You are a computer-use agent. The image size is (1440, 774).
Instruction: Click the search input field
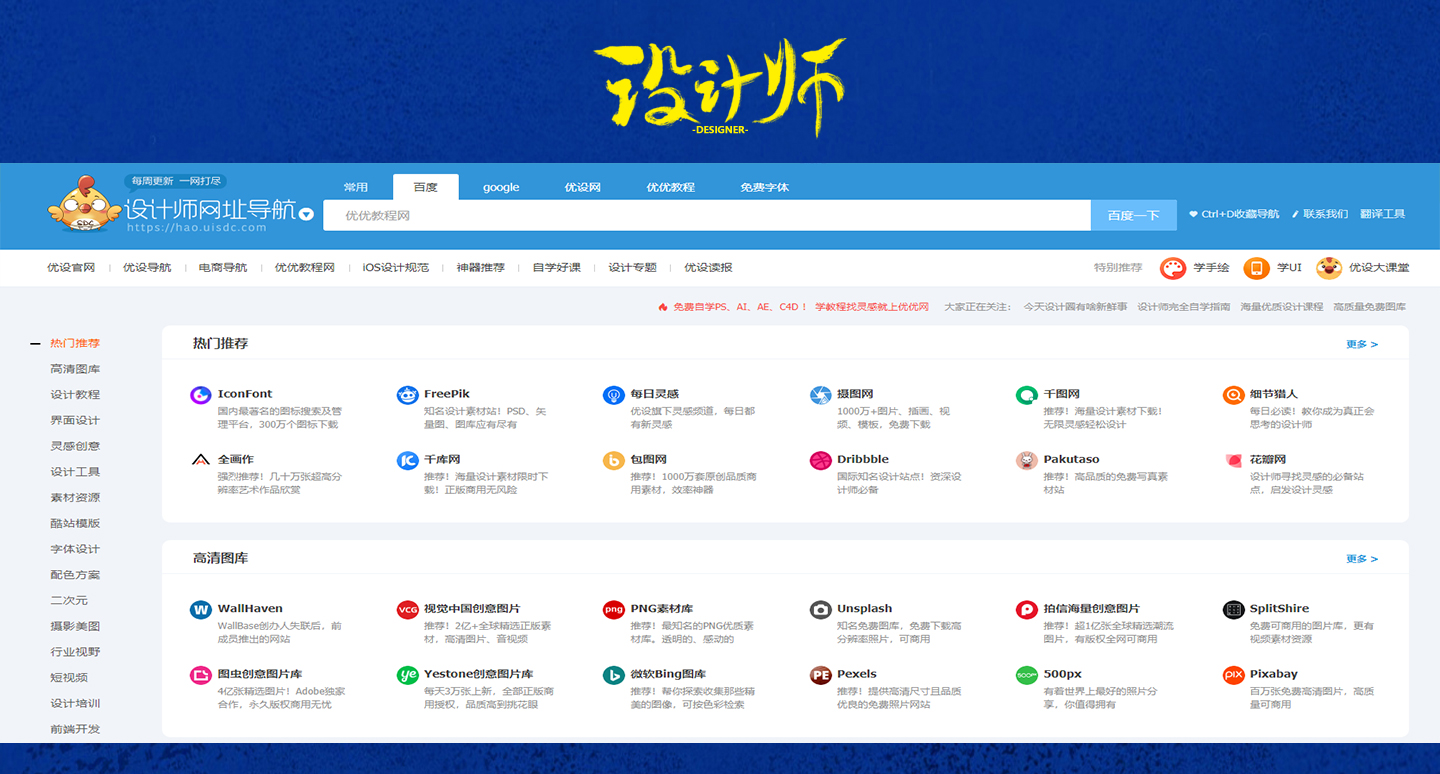(x=706, y=215)
